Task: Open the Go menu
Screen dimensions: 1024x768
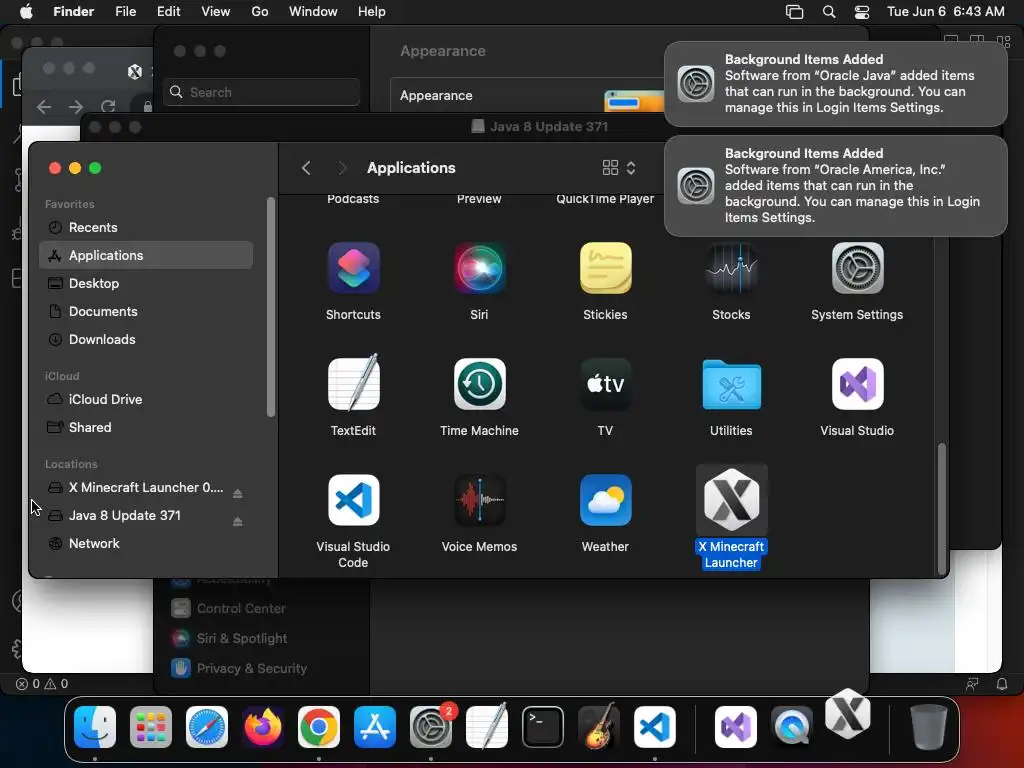Action: [260, 11]
